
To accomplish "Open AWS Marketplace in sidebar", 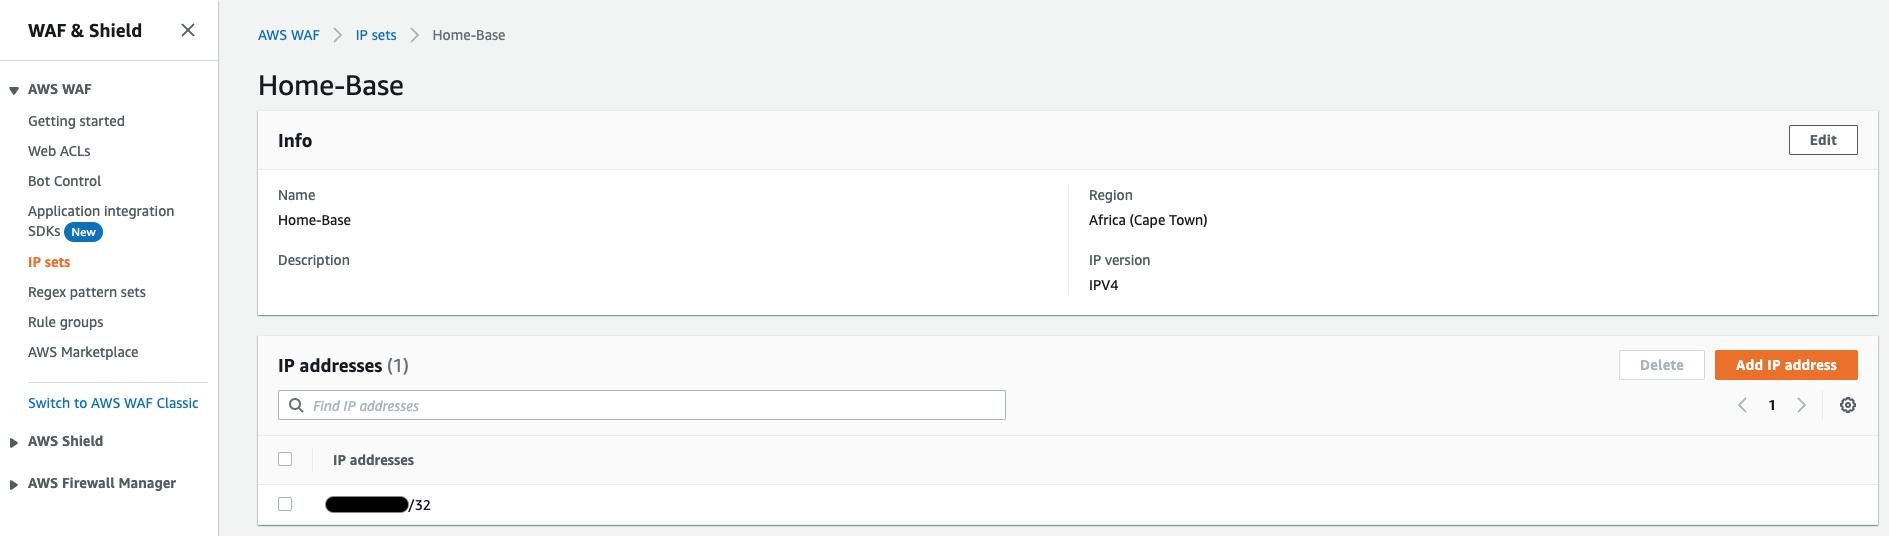I will click(x=83, y=352).
